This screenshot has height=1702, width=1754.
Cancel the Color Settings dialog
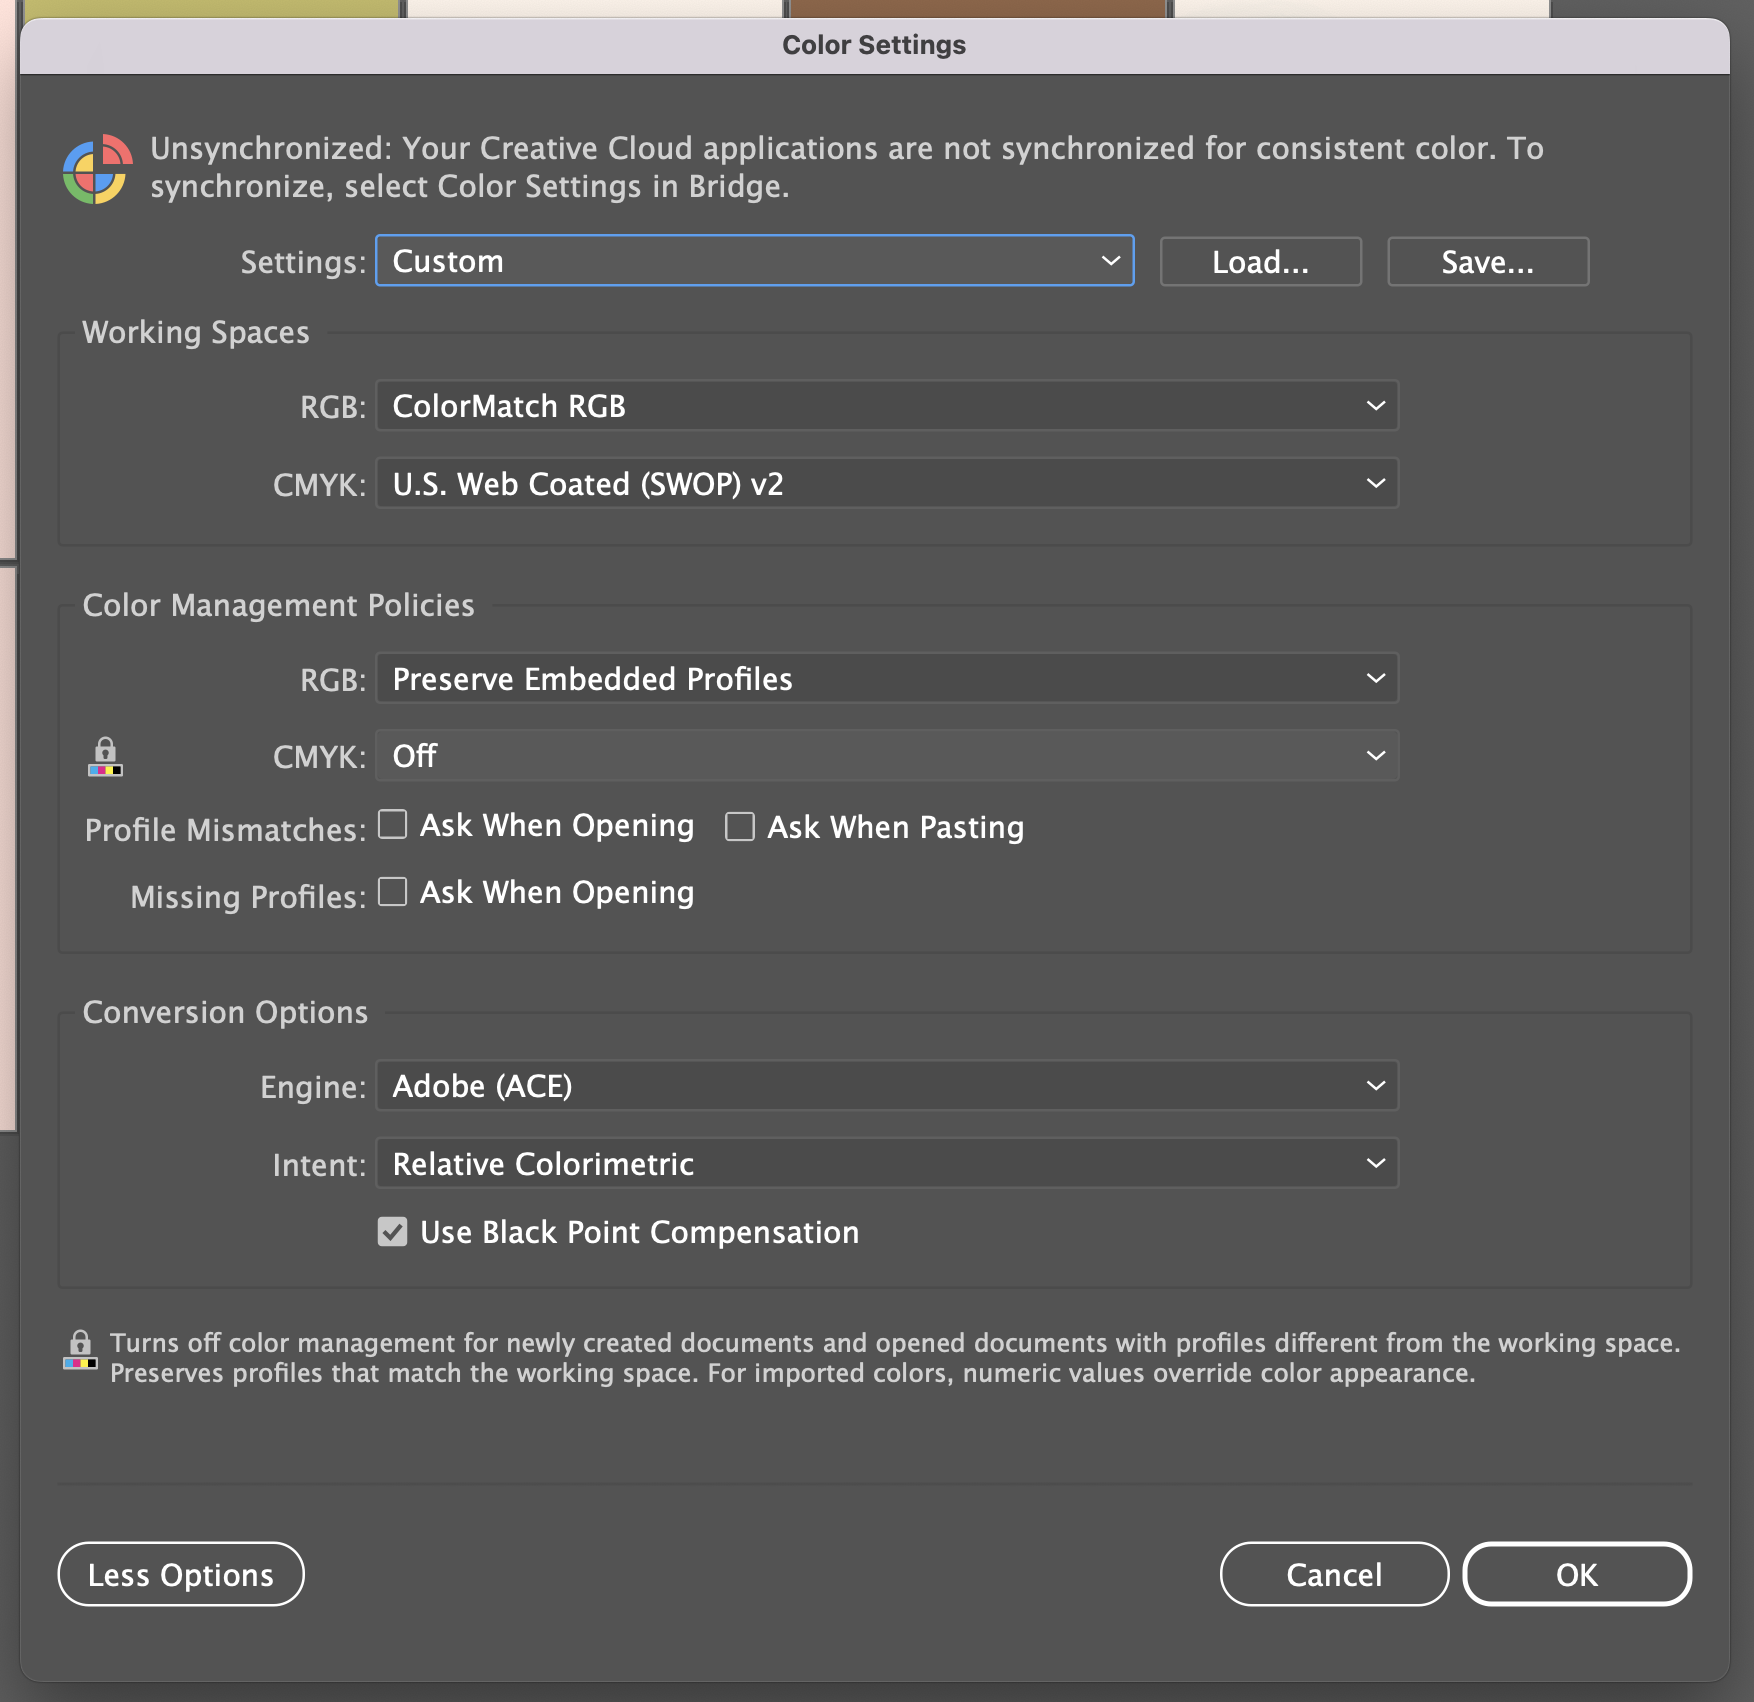(x=1333, y=1573)
